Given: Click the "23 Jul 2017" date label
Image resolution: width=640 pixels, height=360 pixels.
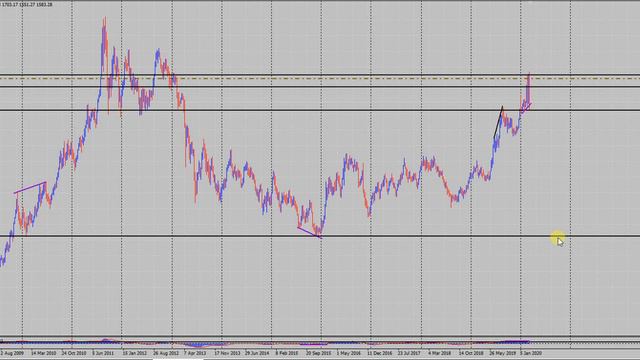Looking at the screenshot, I should (409, 353).
